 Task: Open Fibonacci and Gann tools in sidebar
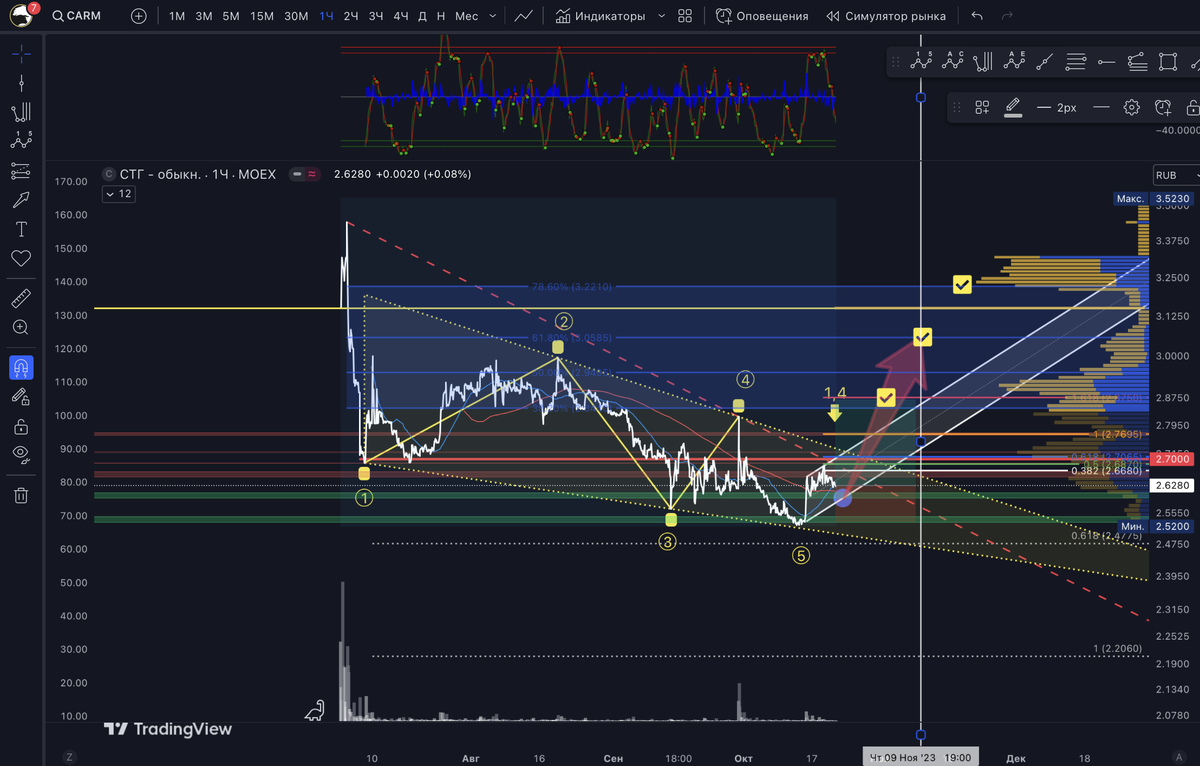(21, 112)
